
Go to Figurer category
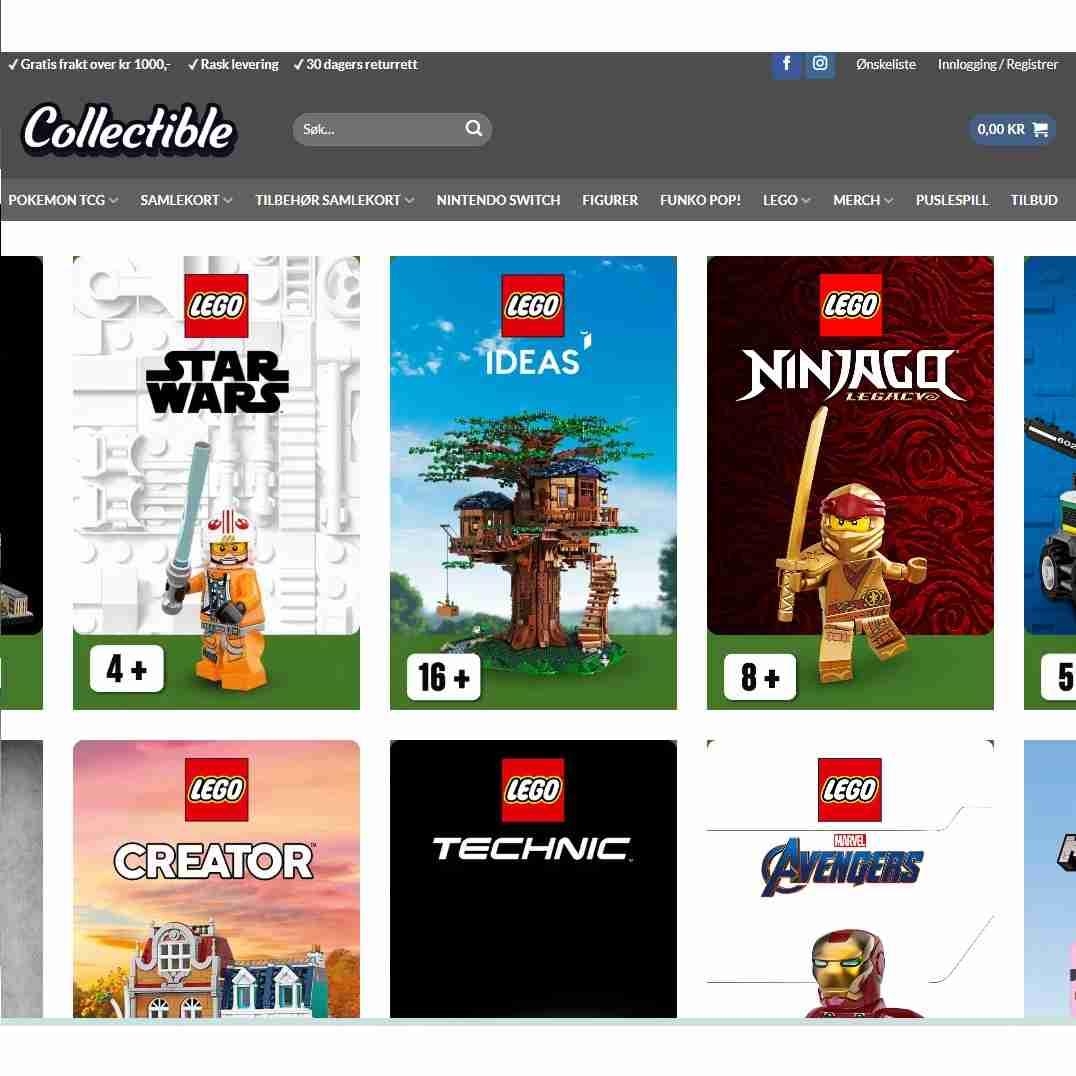(x=610, y=200)
